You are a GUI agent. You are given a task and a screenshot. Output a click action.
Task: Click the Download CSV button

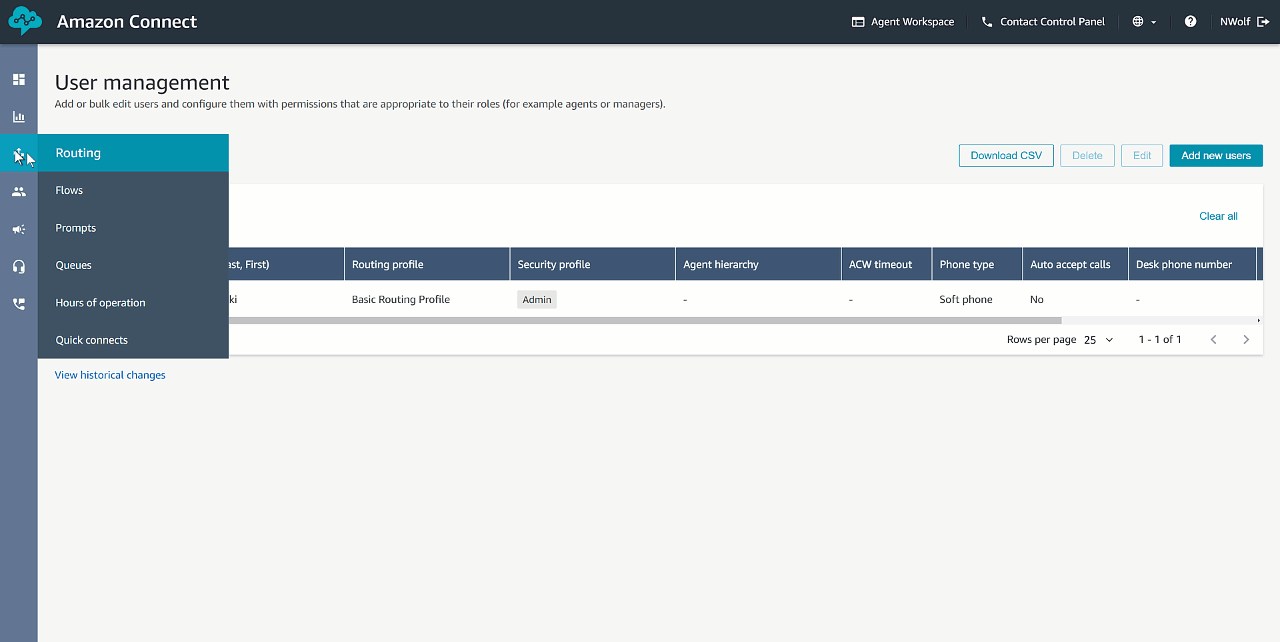pyautogui.click(x=1006, y=155)
